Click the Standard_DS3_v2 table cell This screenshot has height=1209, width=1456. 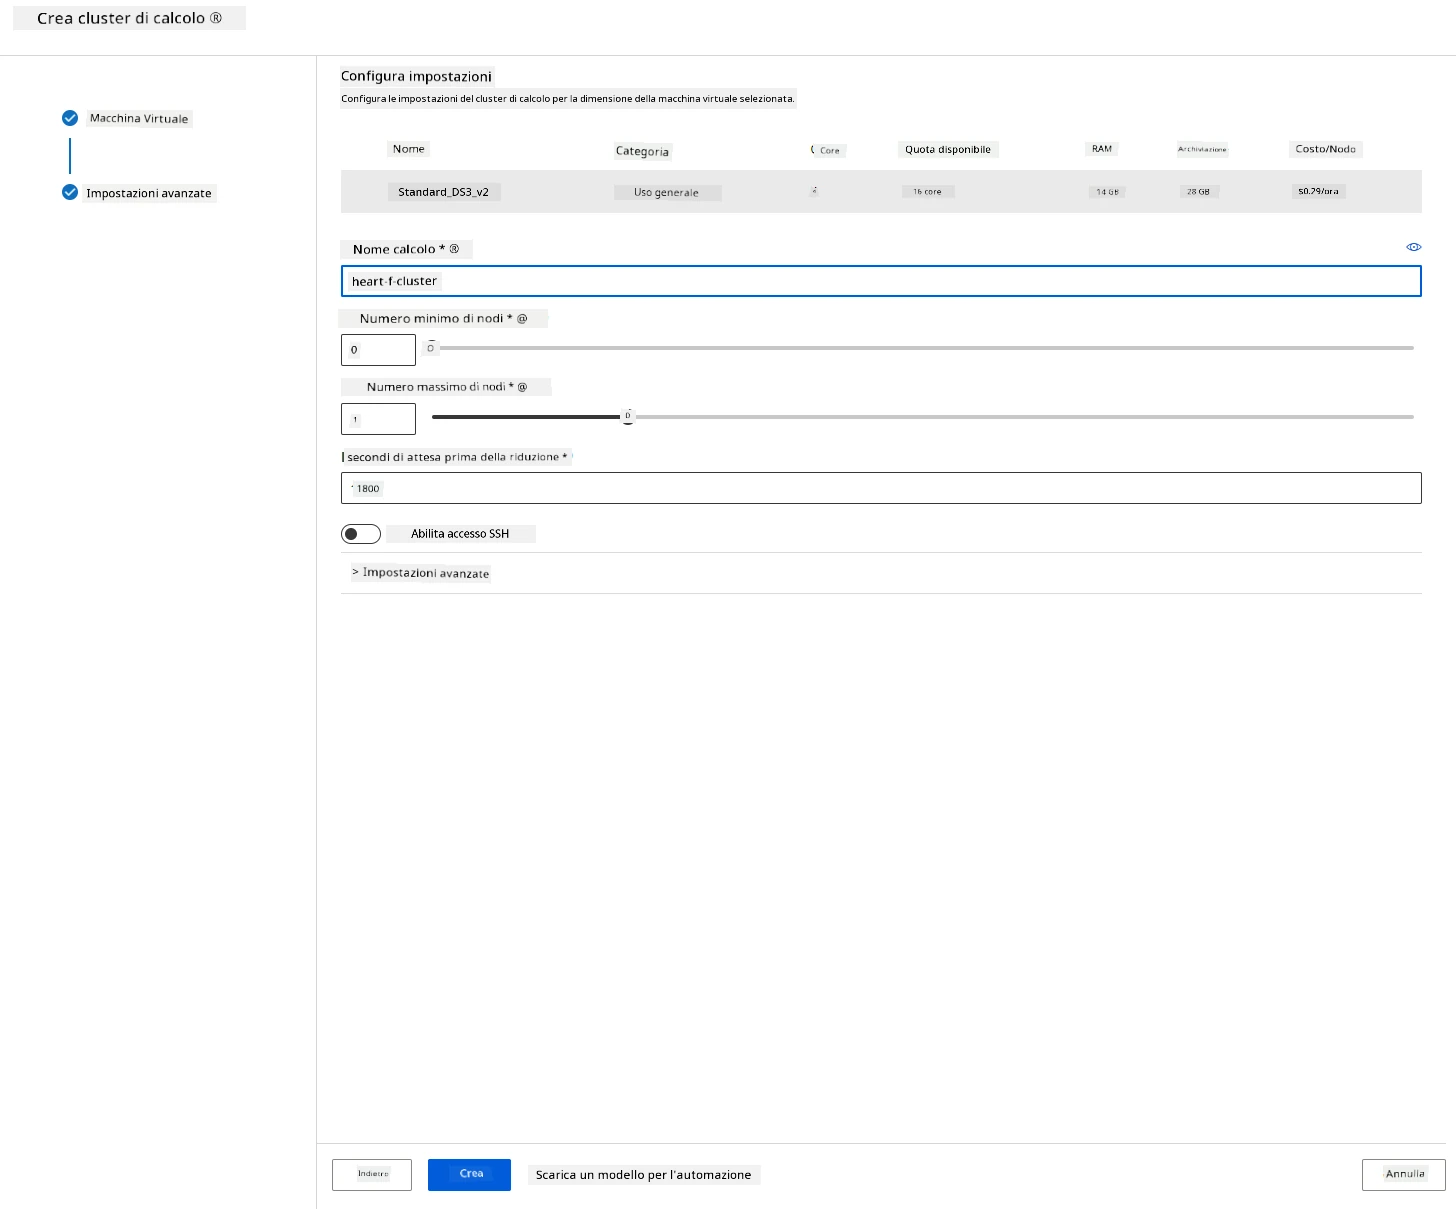443,192
